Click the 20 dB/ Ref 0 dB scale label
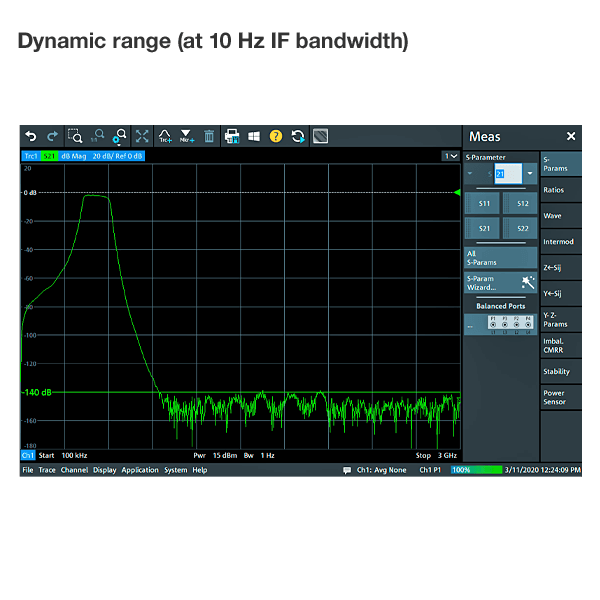This screenshot has height=600, width=600. tap(117, 156)
